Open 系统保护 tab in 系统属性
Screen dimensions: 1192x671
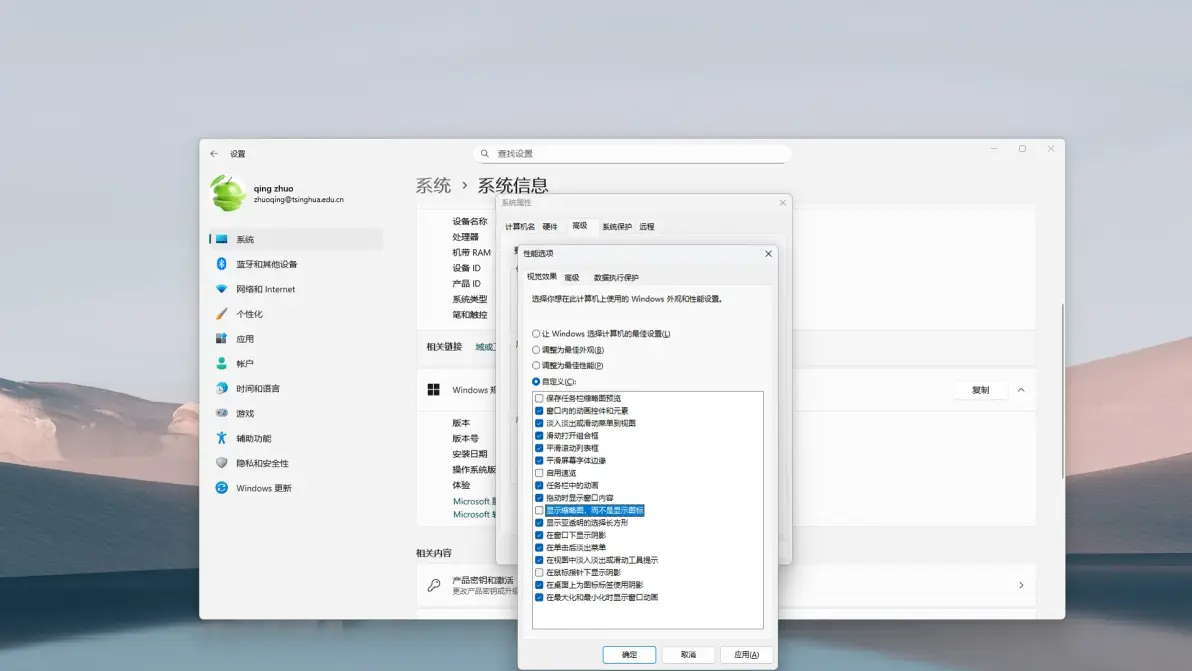pyautogui.click(x=616, y=227)
